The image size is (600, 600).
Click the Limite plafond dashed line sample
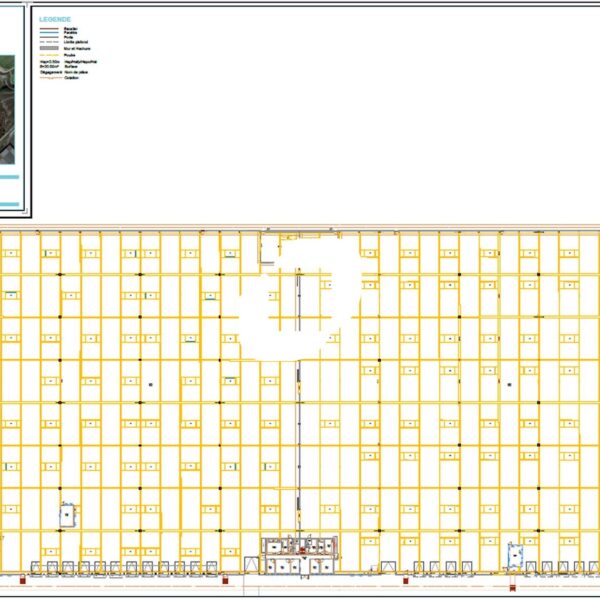point(49,42)
